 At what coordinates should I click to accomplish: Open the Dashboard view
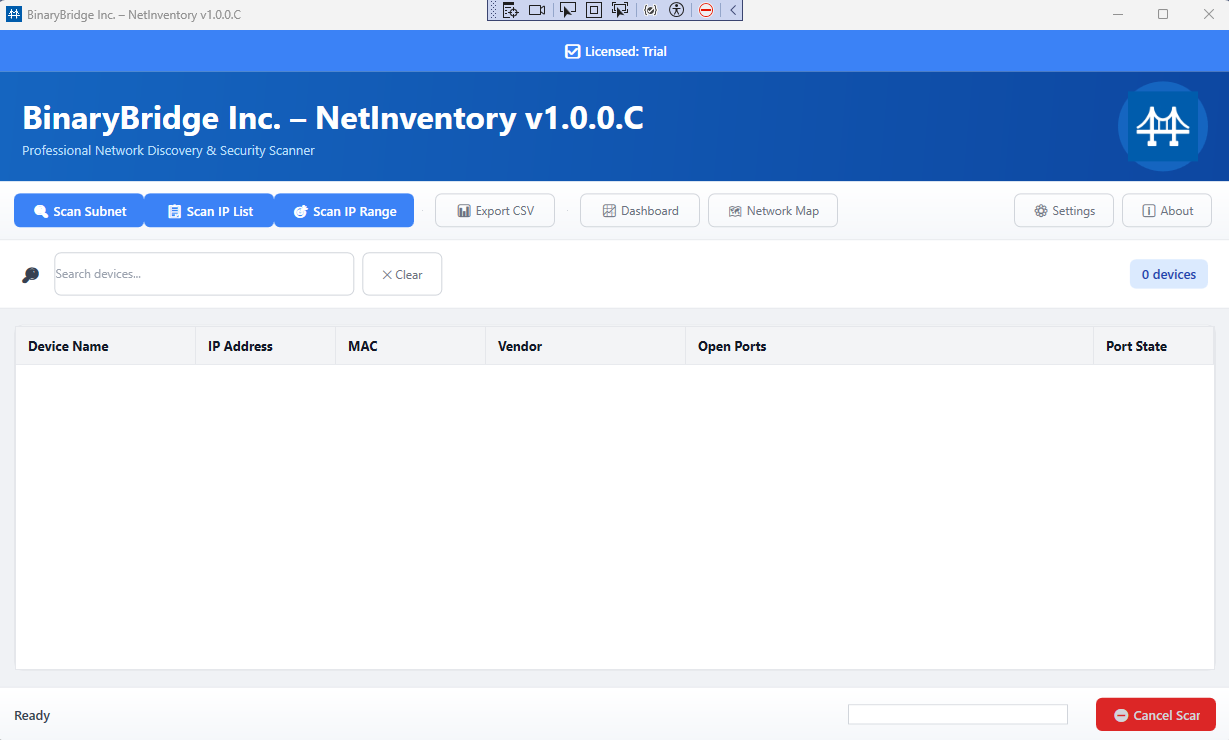pos(640,210)
